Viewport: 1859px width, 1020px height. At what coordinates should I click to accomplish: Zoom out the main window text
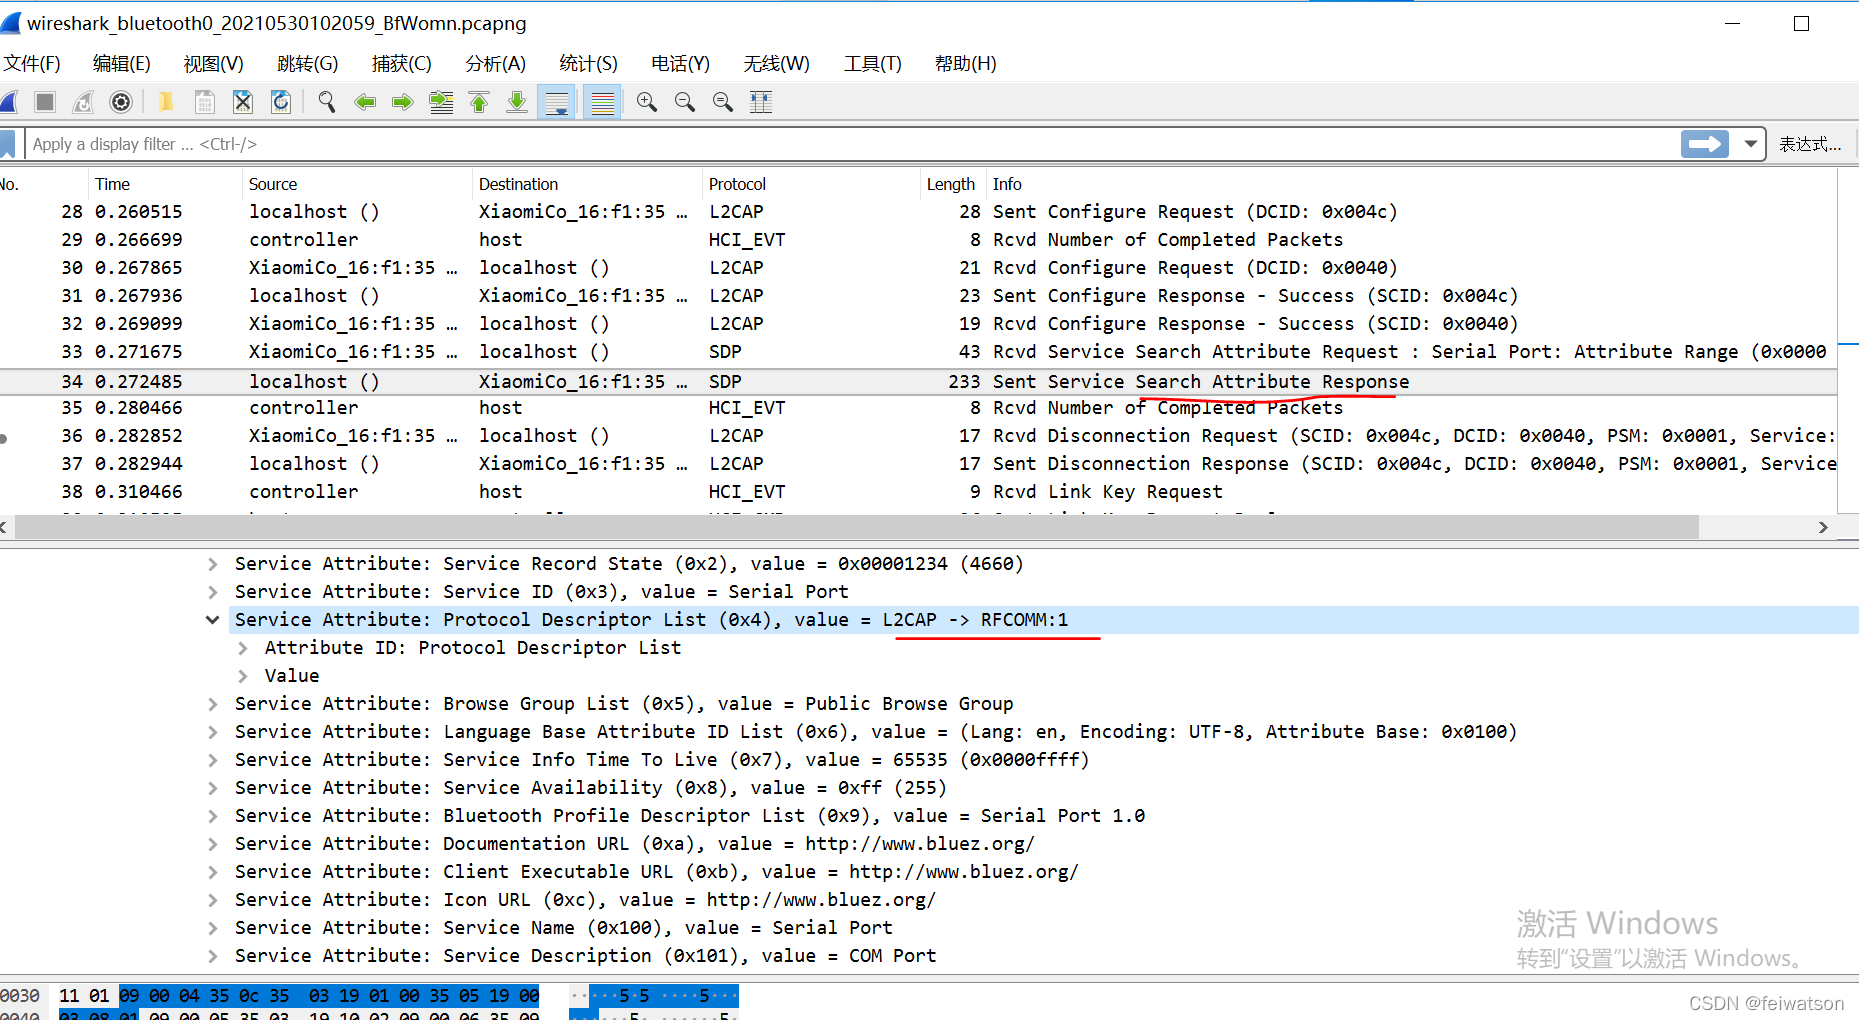tap(685, 102)
